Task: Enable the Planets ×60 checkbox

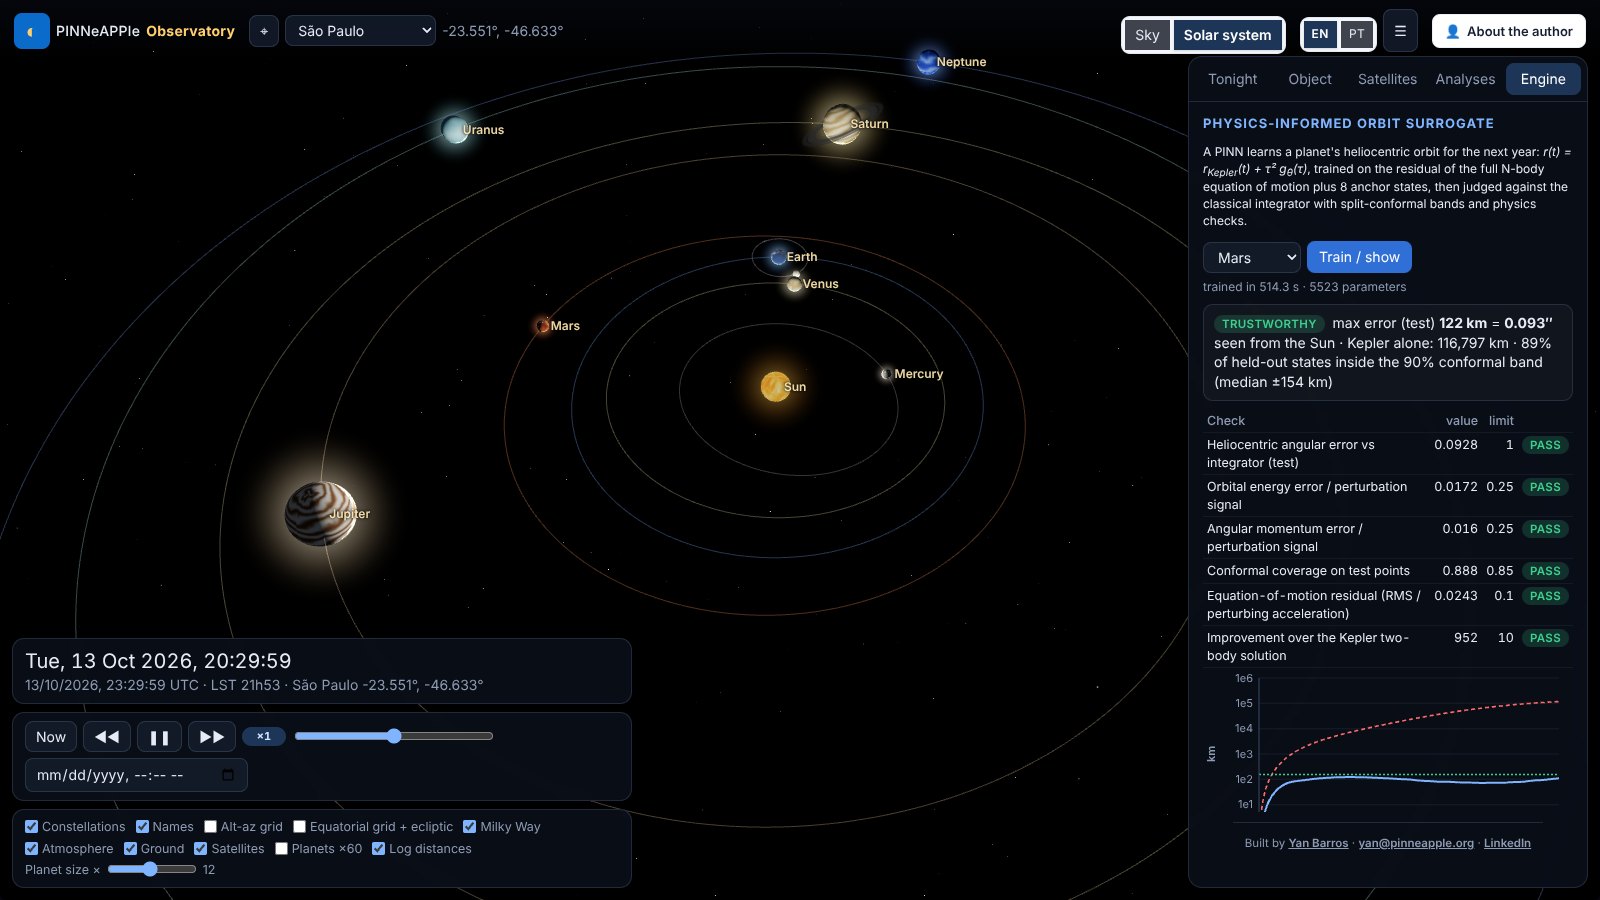Action: click(x=281, y=849)
